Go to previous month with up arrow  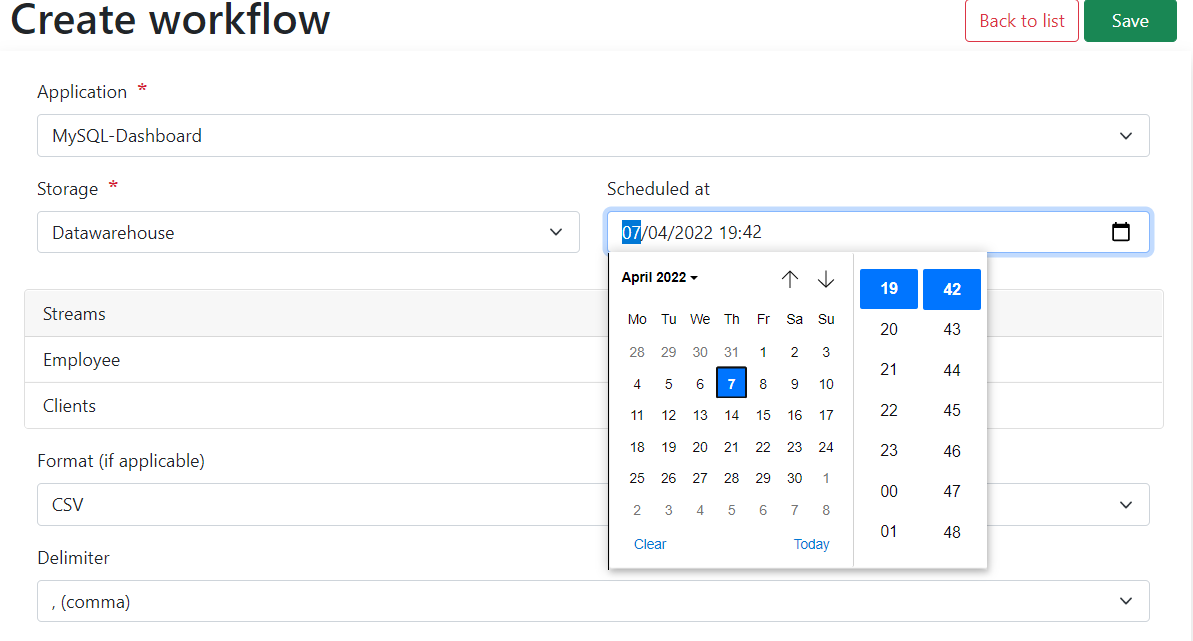(x=790, y=279)
